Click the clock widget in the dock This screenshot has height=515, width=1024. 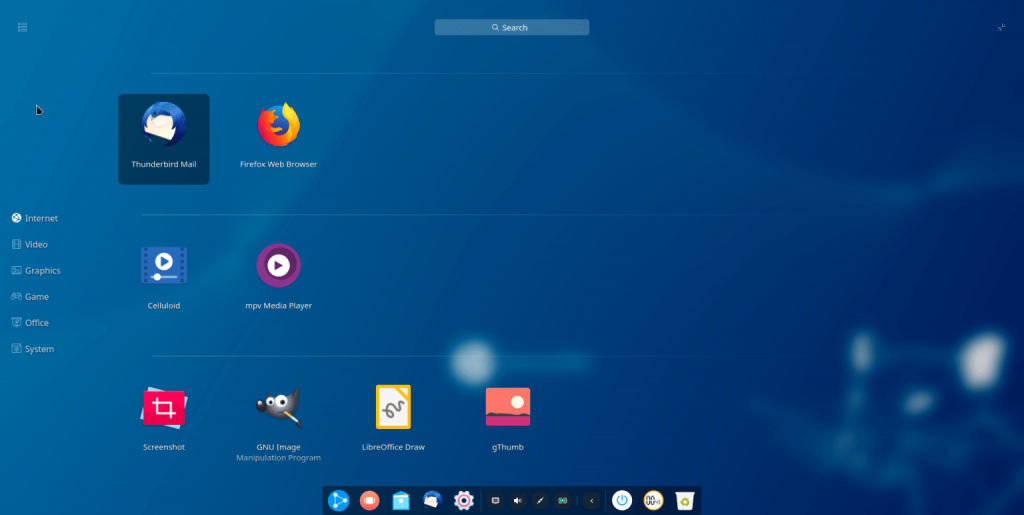point(653,501)
